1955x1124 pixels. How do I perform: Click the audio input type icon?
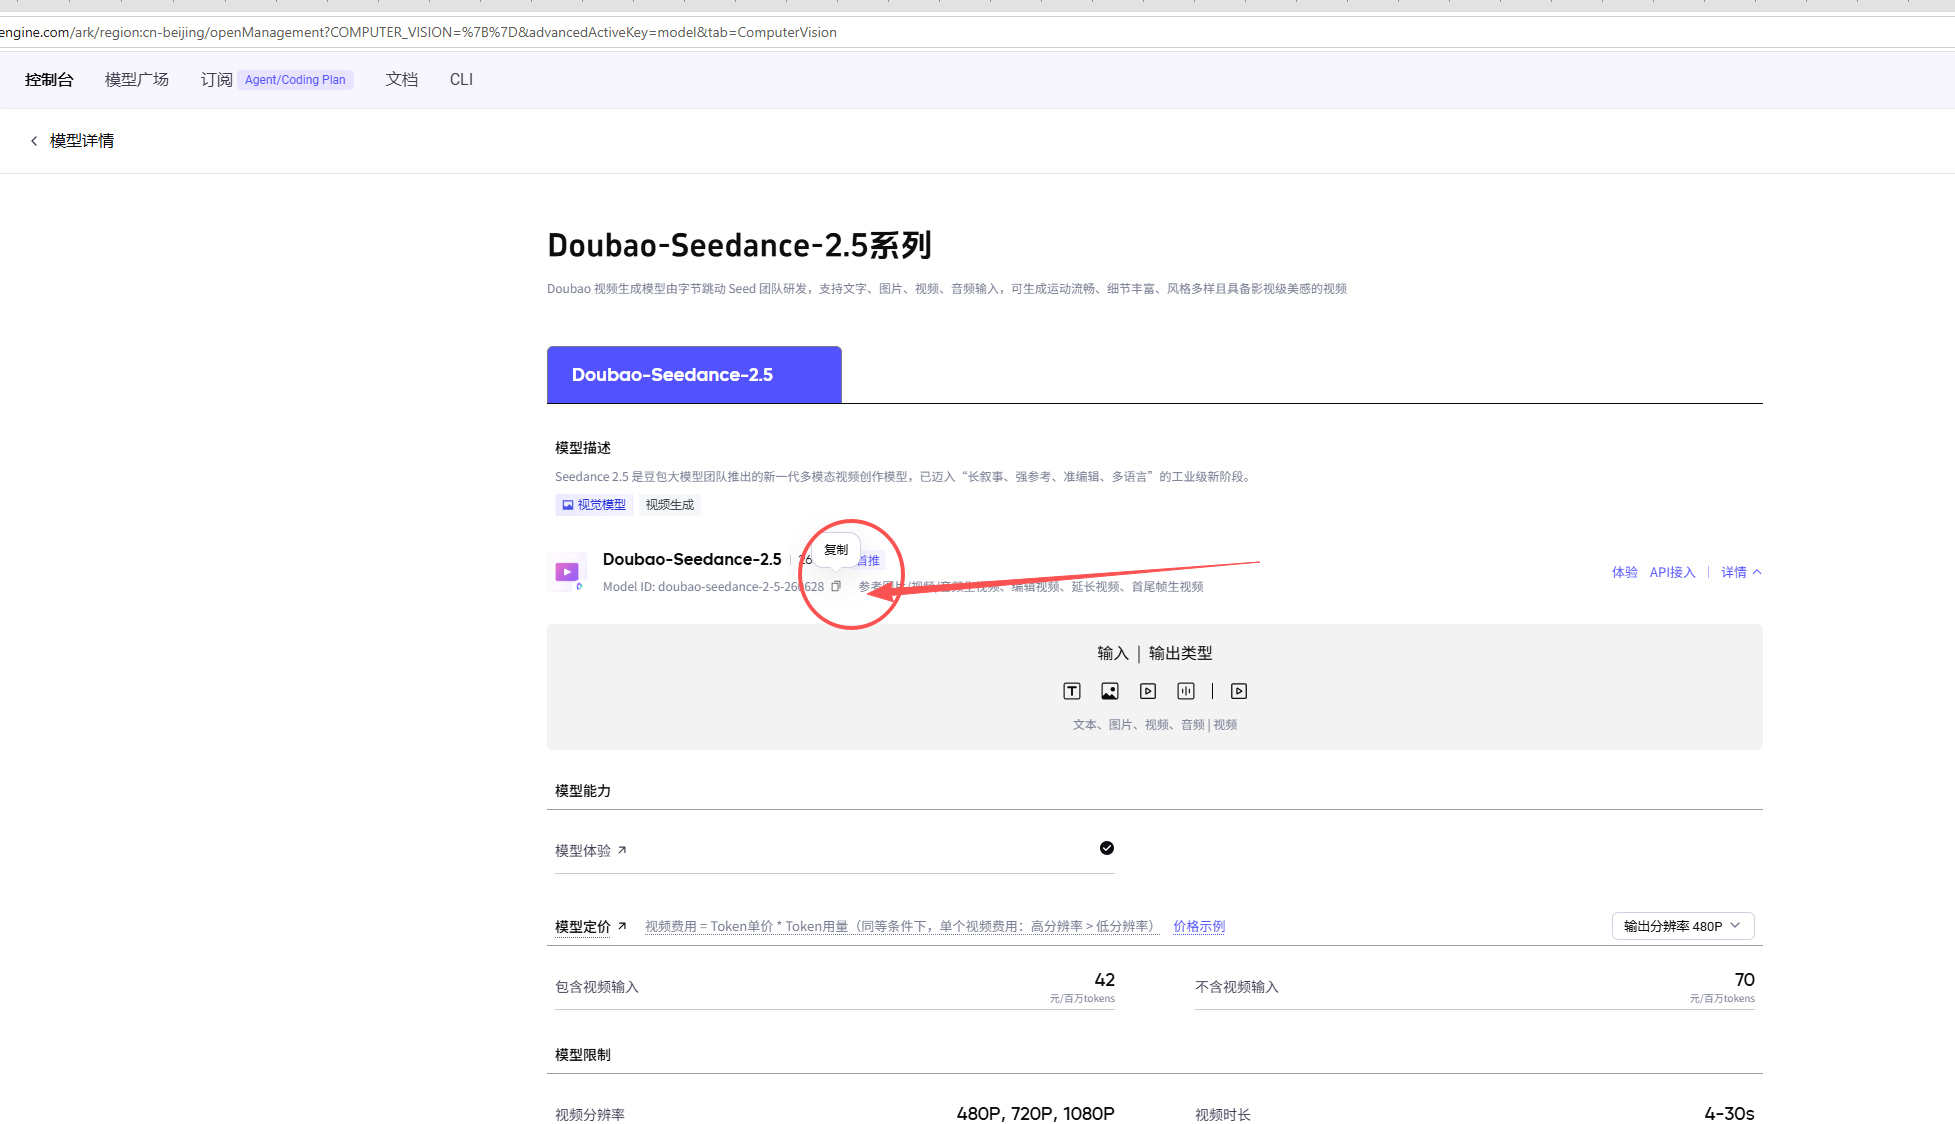1186,691
